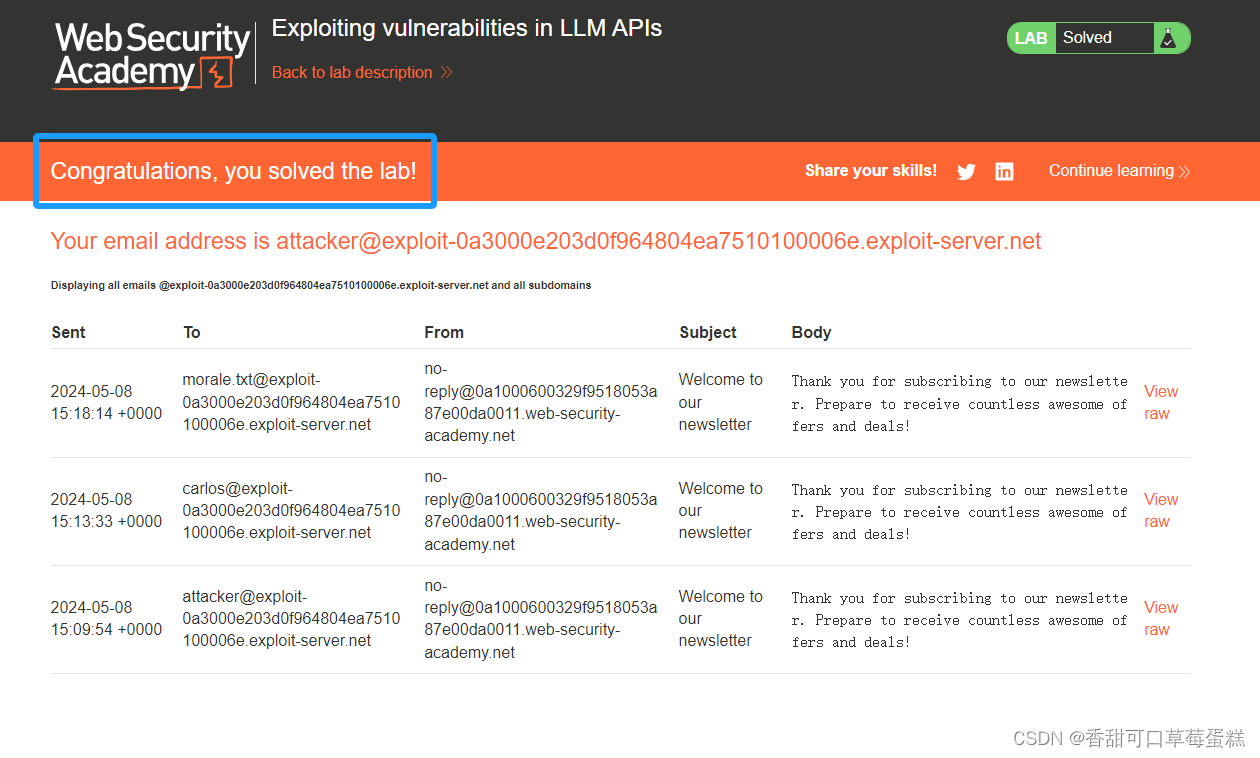1260x758 pixels.
Task: Click the email body in morale.txt row
Action: click(x=959, y=403)
